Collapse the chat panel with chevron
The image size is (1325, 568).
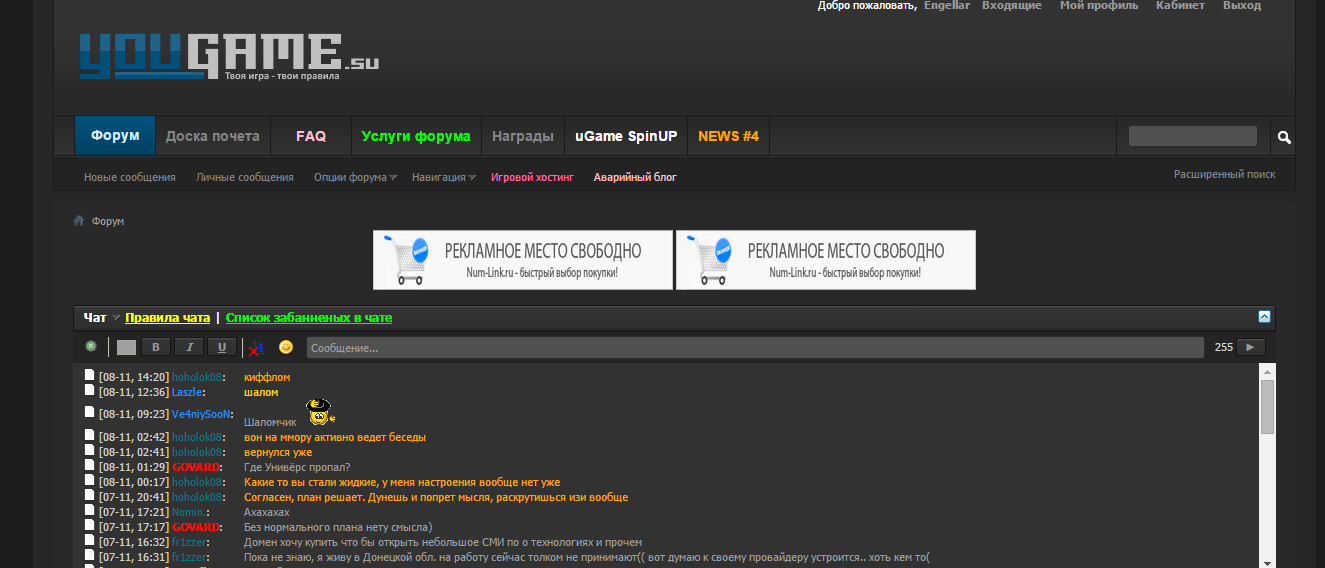click(1264, 317)
